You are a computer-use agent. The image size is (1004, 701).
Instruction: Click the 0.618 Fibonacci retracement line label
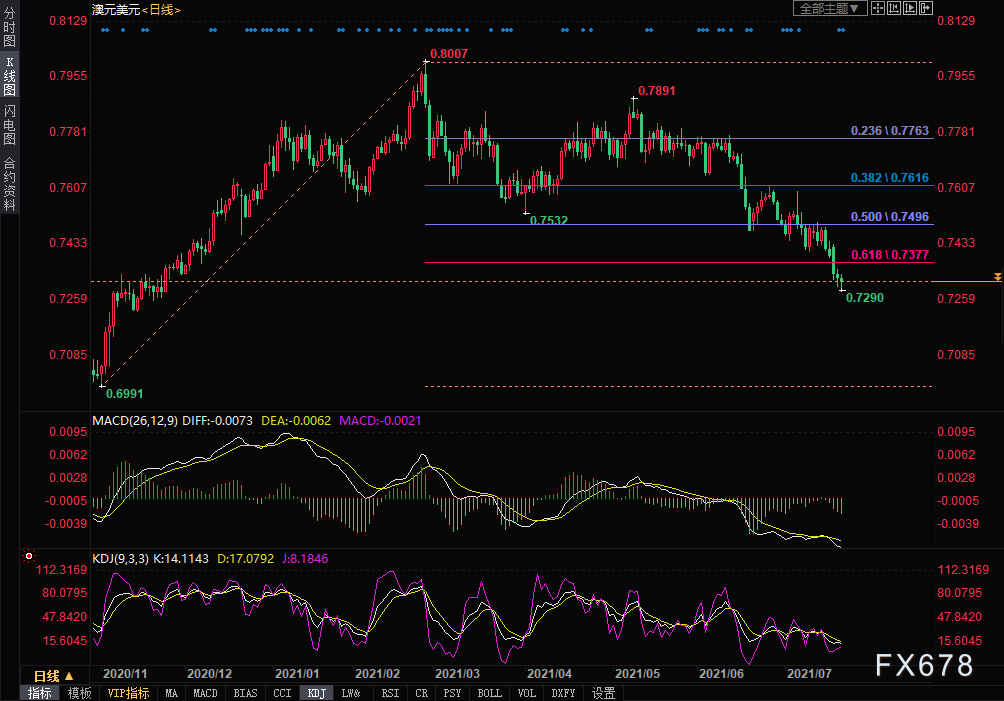tap(889, 256)
